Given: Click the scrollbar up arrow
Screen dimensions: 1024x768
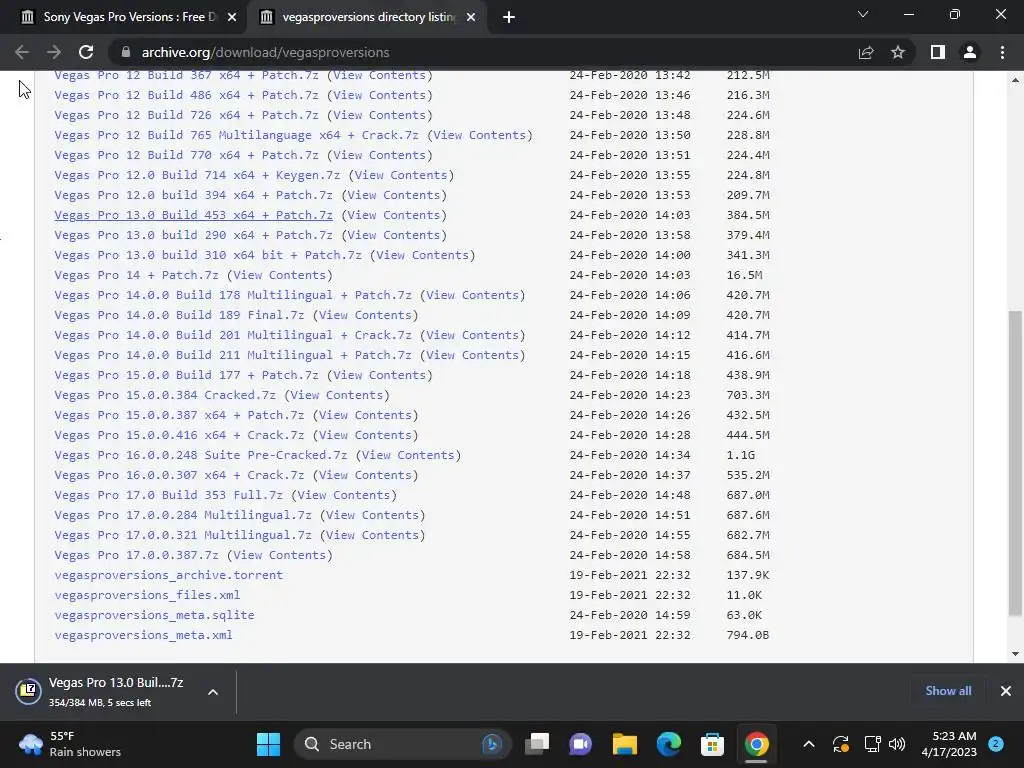Looking at the screenshot, I should pos(1015,80).
